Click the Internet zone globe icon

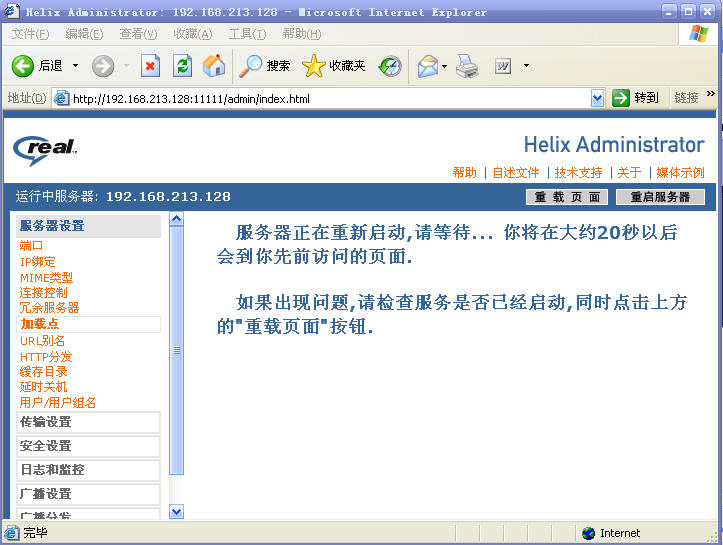[x=588, y=533]
